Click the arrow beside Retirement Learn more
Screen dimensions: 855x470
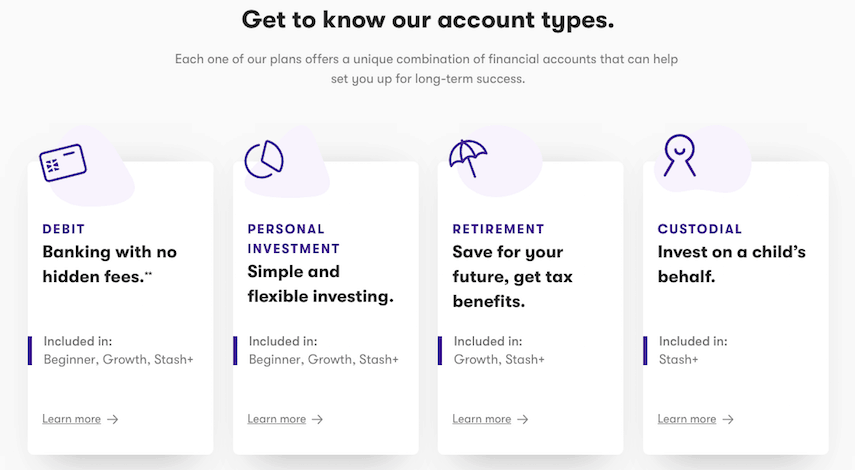522,419
